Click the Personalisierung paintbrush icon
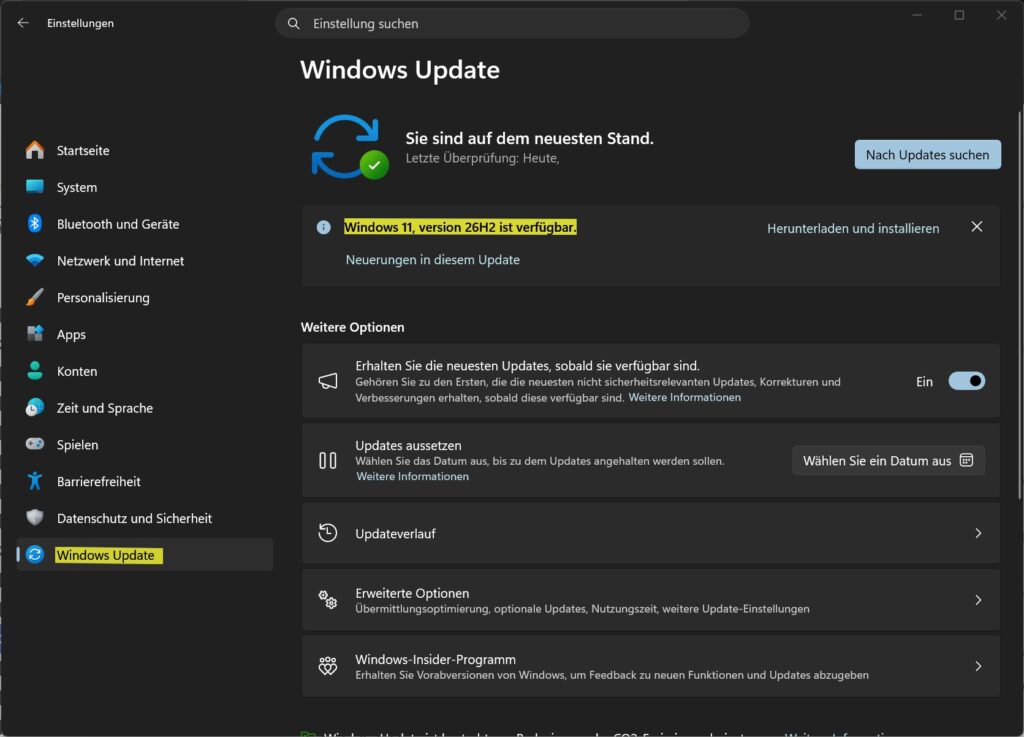The height and width of the screenshot is (737, 1024). click(35, 297)
